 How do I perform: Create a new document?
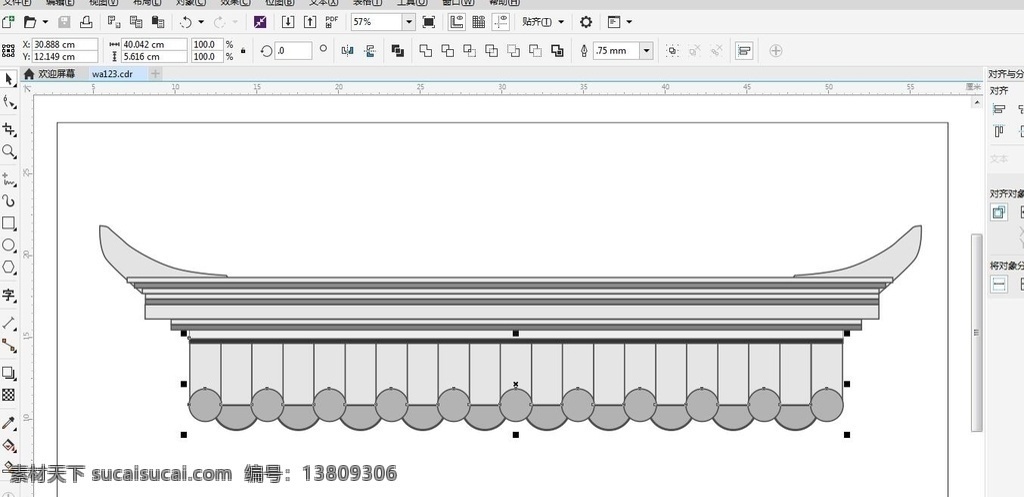8,22
